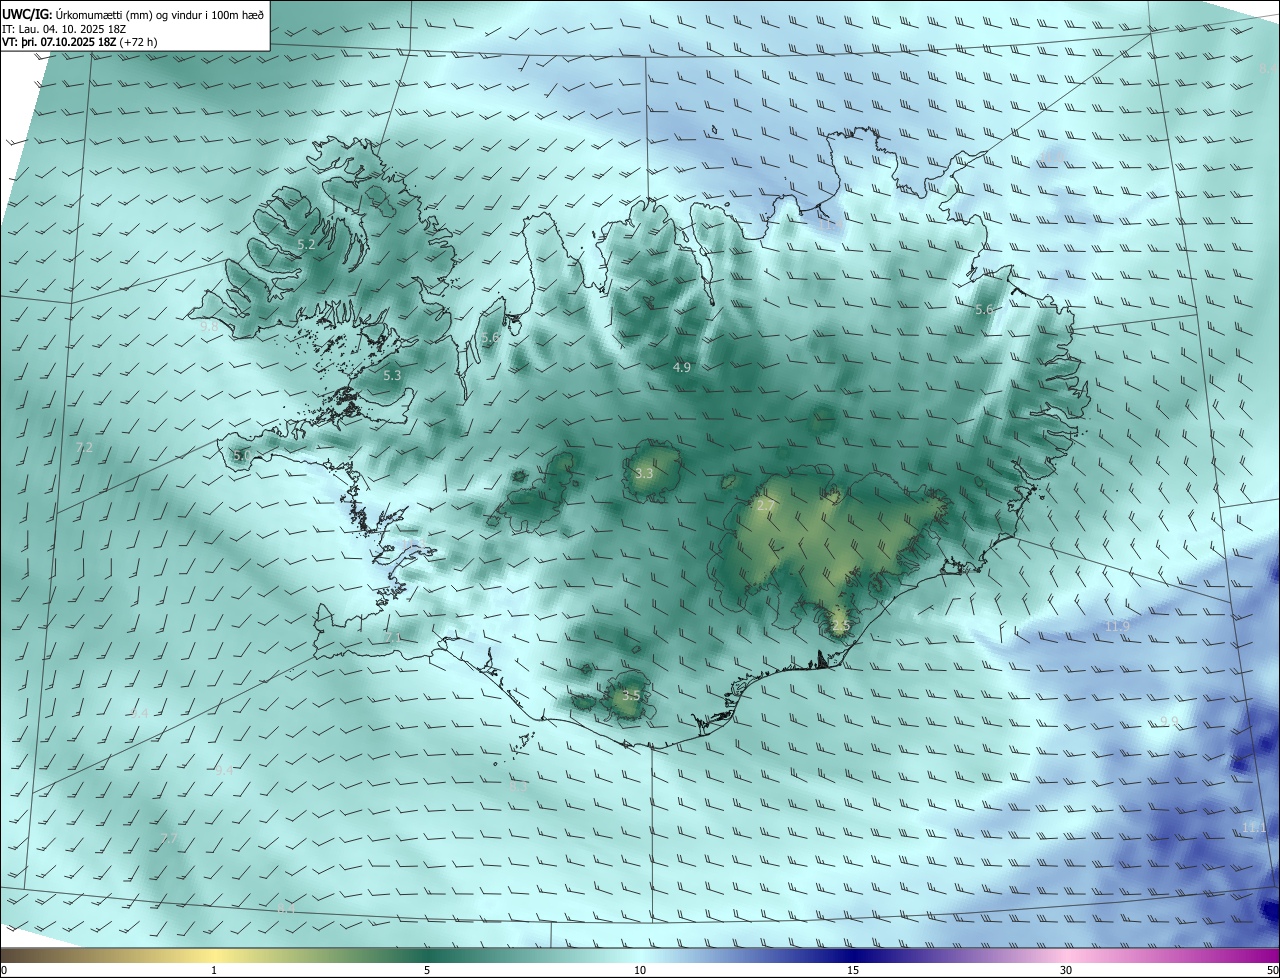Click the 7.1 value label on the map

tap(392, 637)
